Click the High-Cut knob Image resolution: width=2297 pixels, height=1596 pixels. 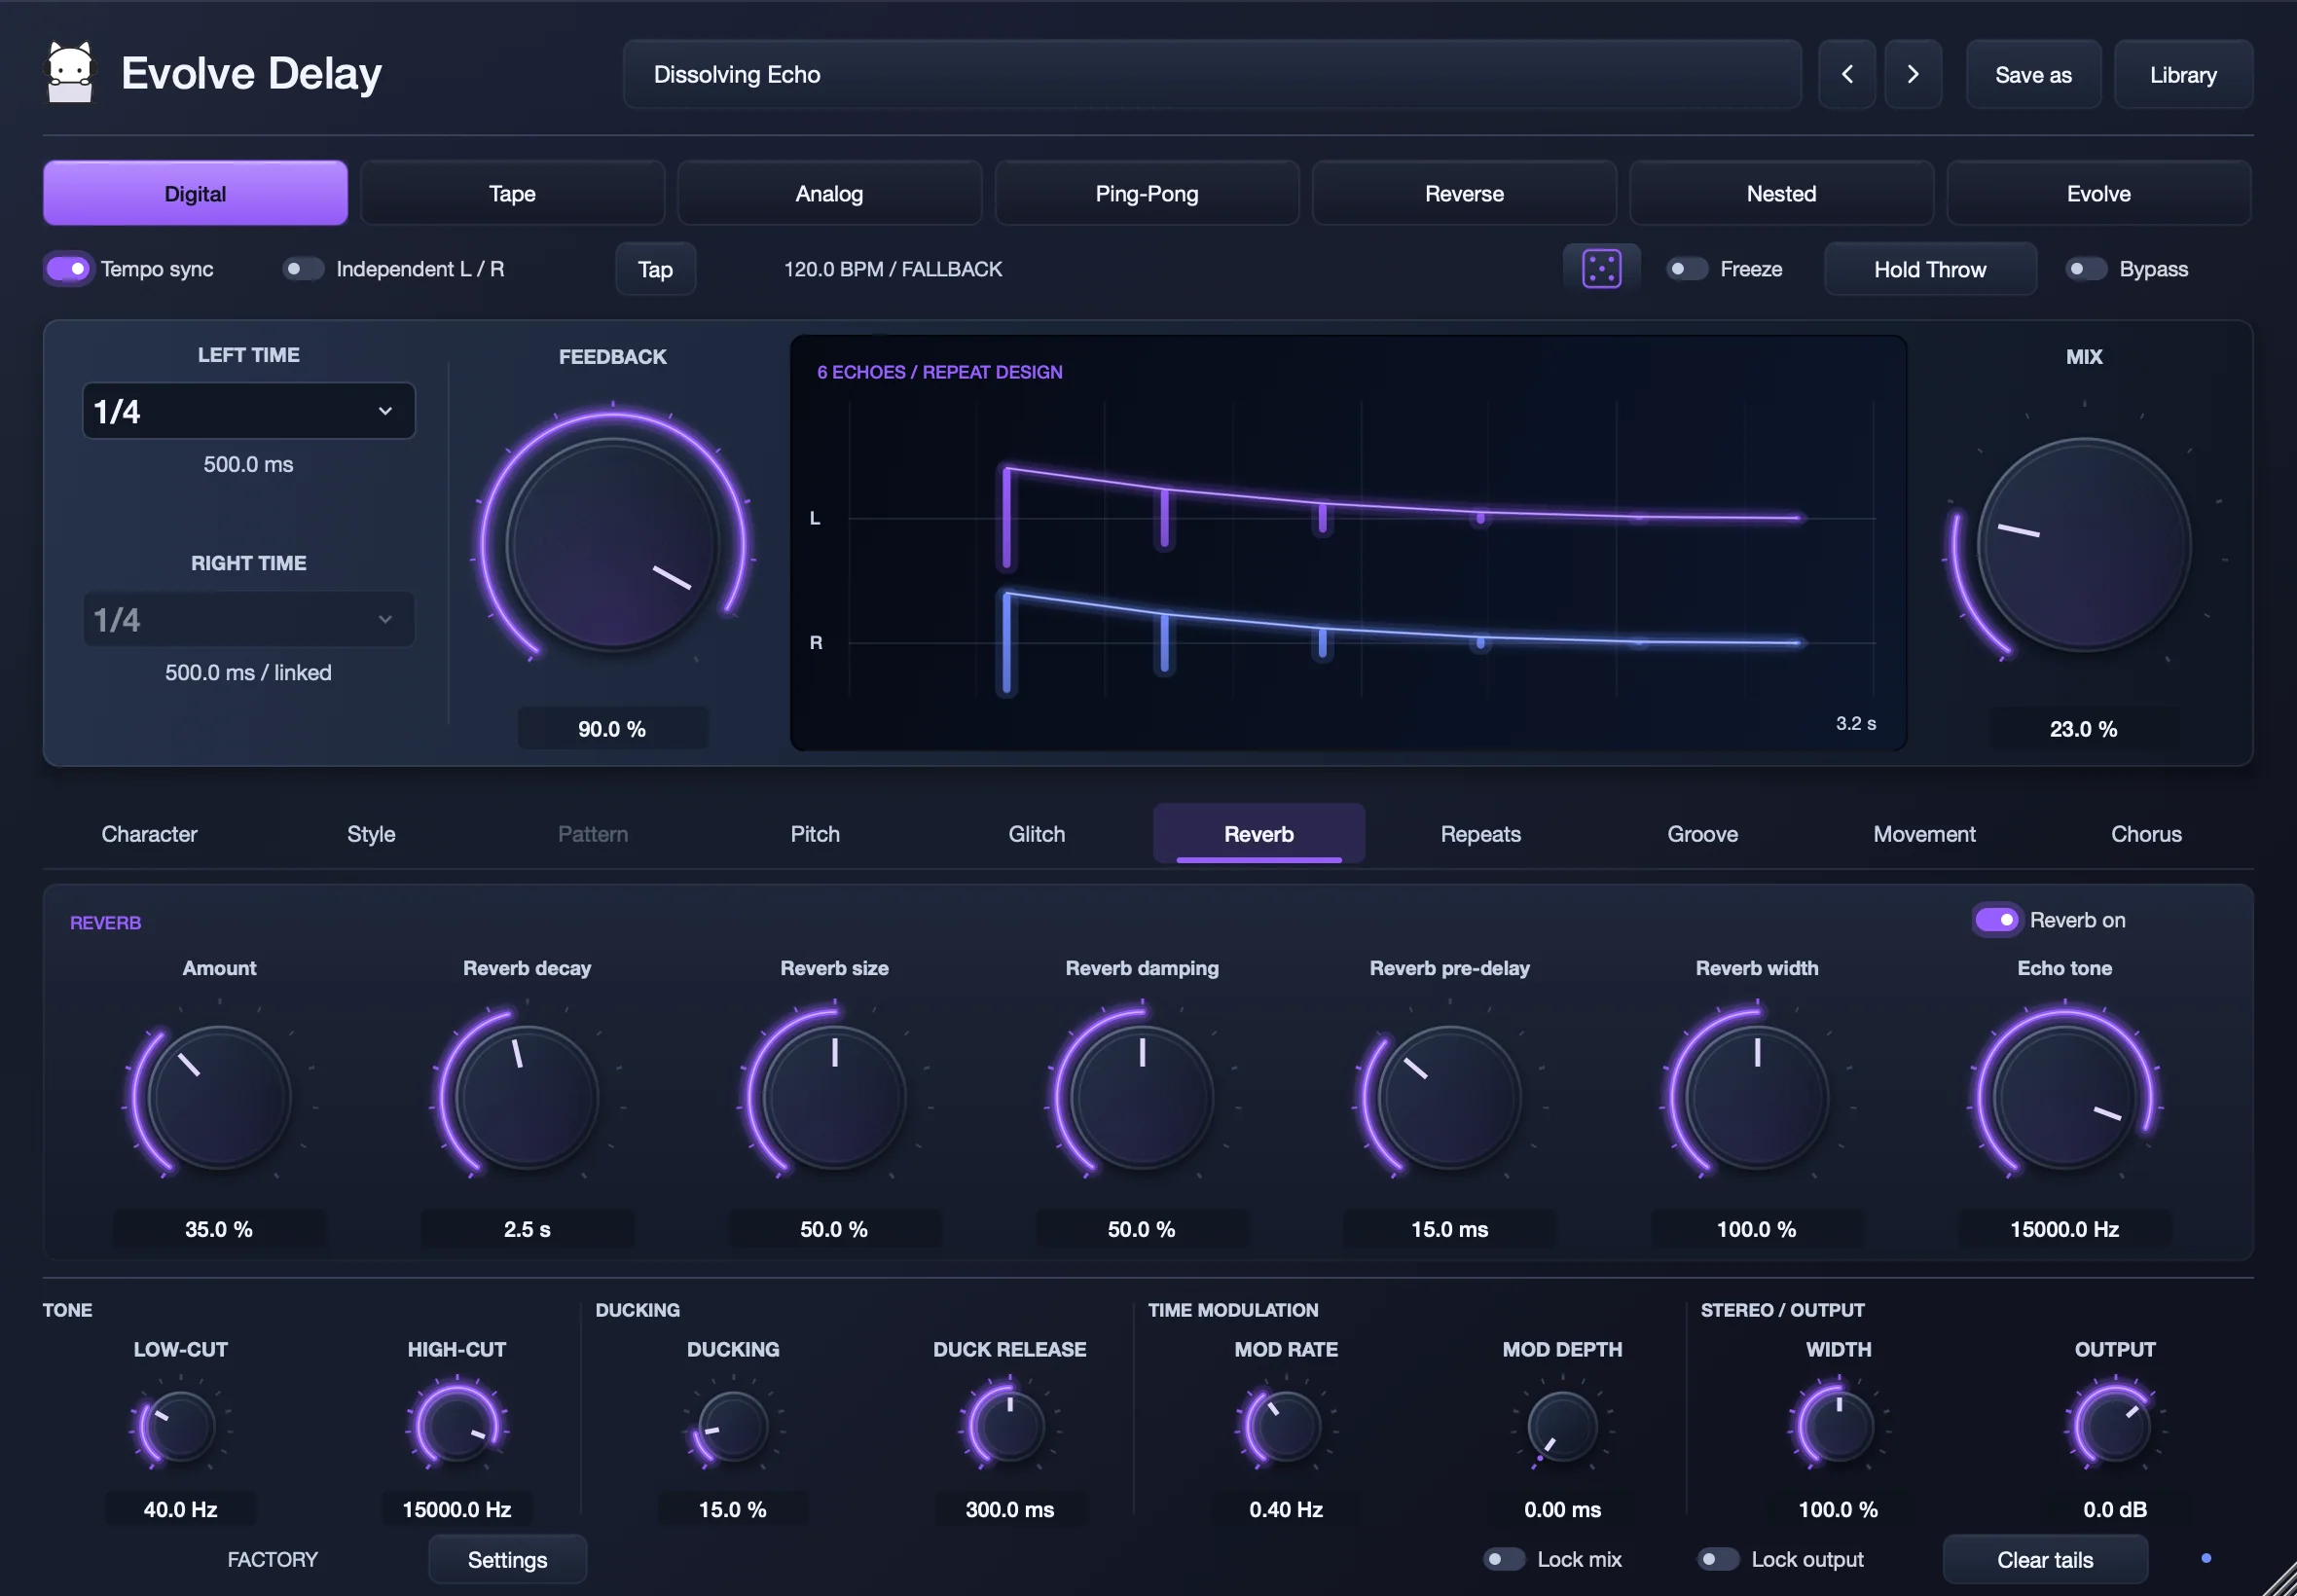point(456,1427)
